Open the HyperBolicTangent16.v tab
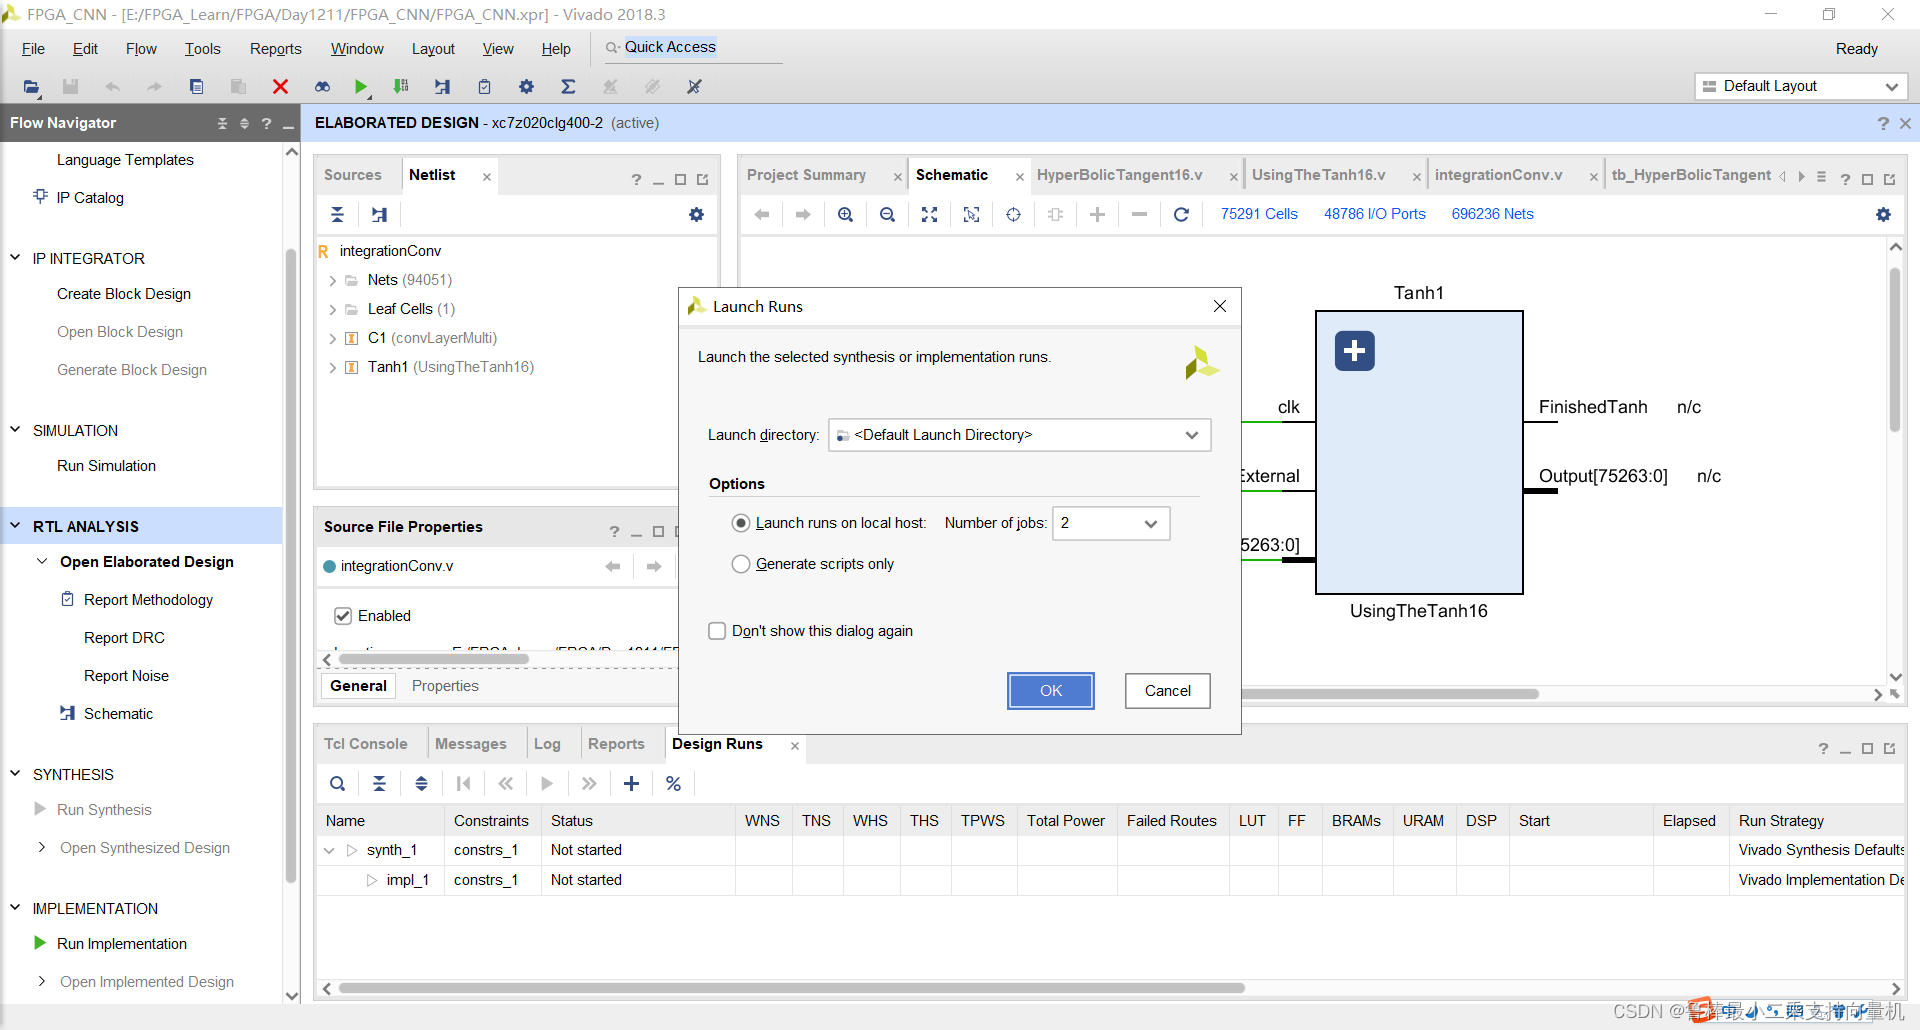1920x1030 pixels. [x=1119, y=175]
